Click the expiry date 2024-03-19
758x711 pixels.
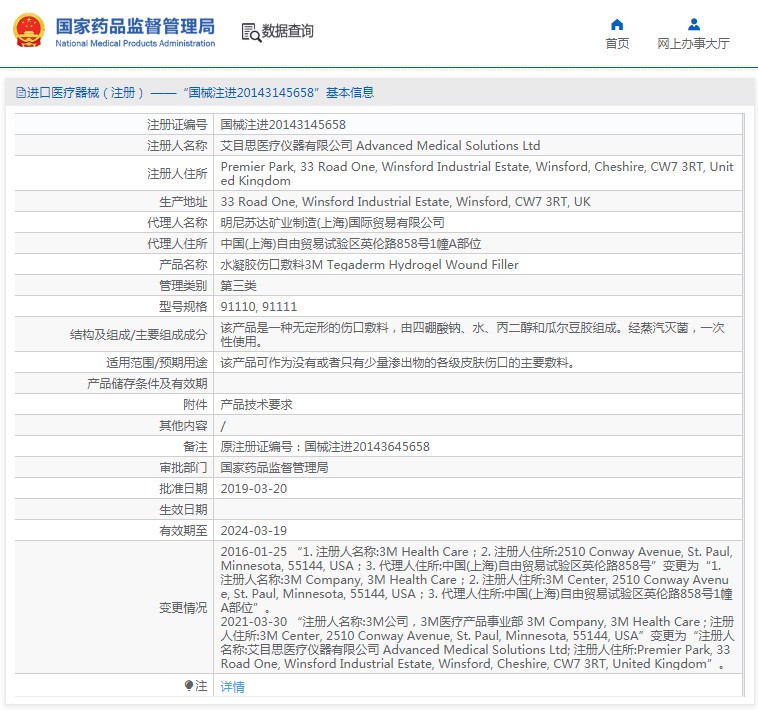[x=253, y=531]
